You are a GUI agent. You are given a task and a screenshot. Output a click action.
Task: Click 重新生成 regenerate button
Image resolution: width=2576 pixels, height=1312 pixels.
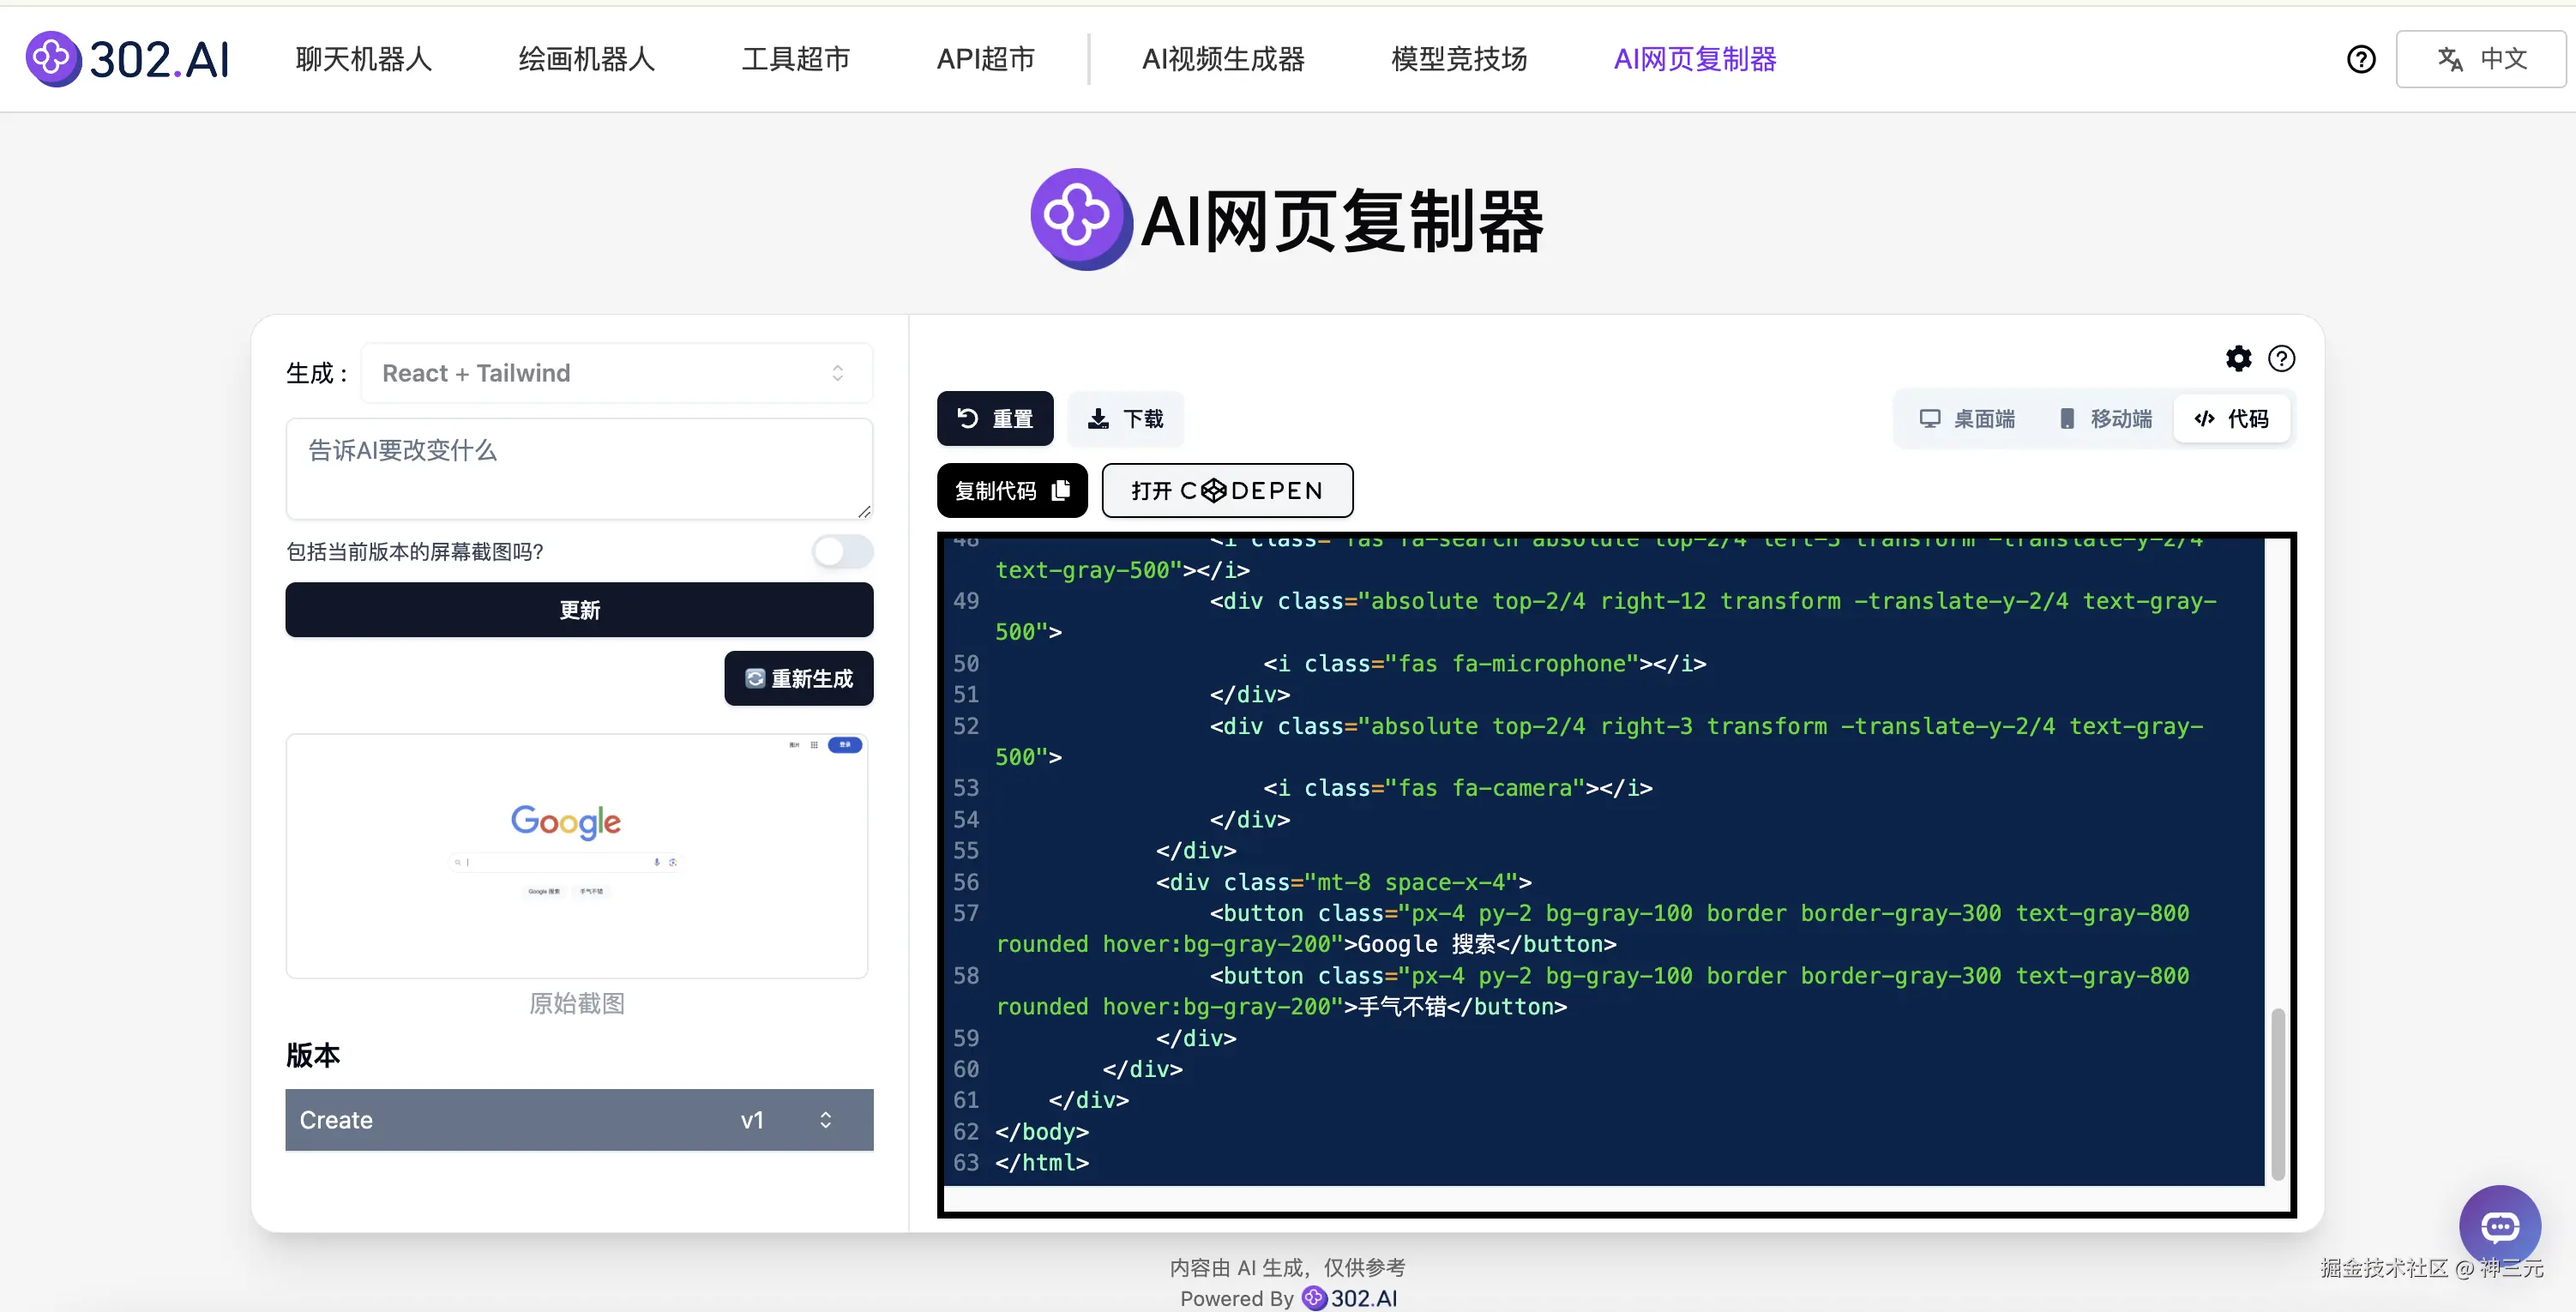(x=798, y=678)
